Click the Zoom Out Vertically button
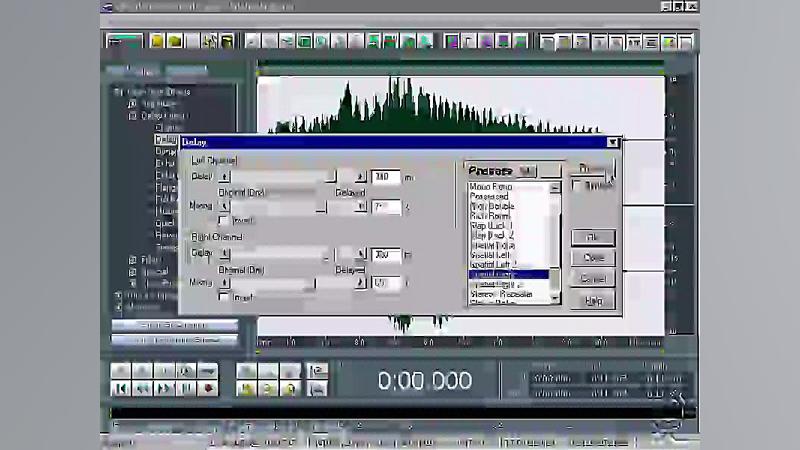This screenshot has width=800, height=450. (x=317, y=389)
